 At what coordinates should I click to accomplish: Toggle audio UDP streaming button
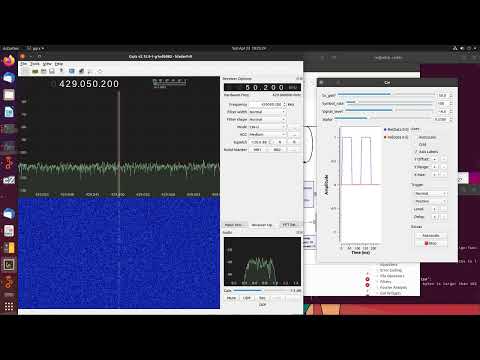(247, 298)
